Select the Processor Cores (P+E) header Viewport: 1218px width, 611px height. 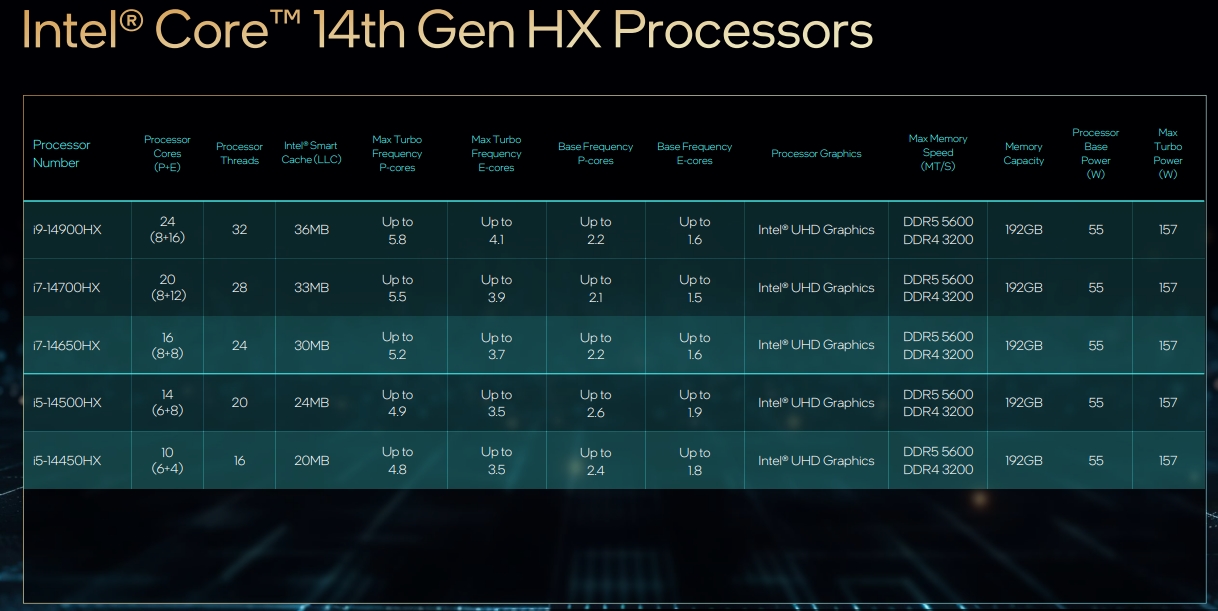coord(167,154)
